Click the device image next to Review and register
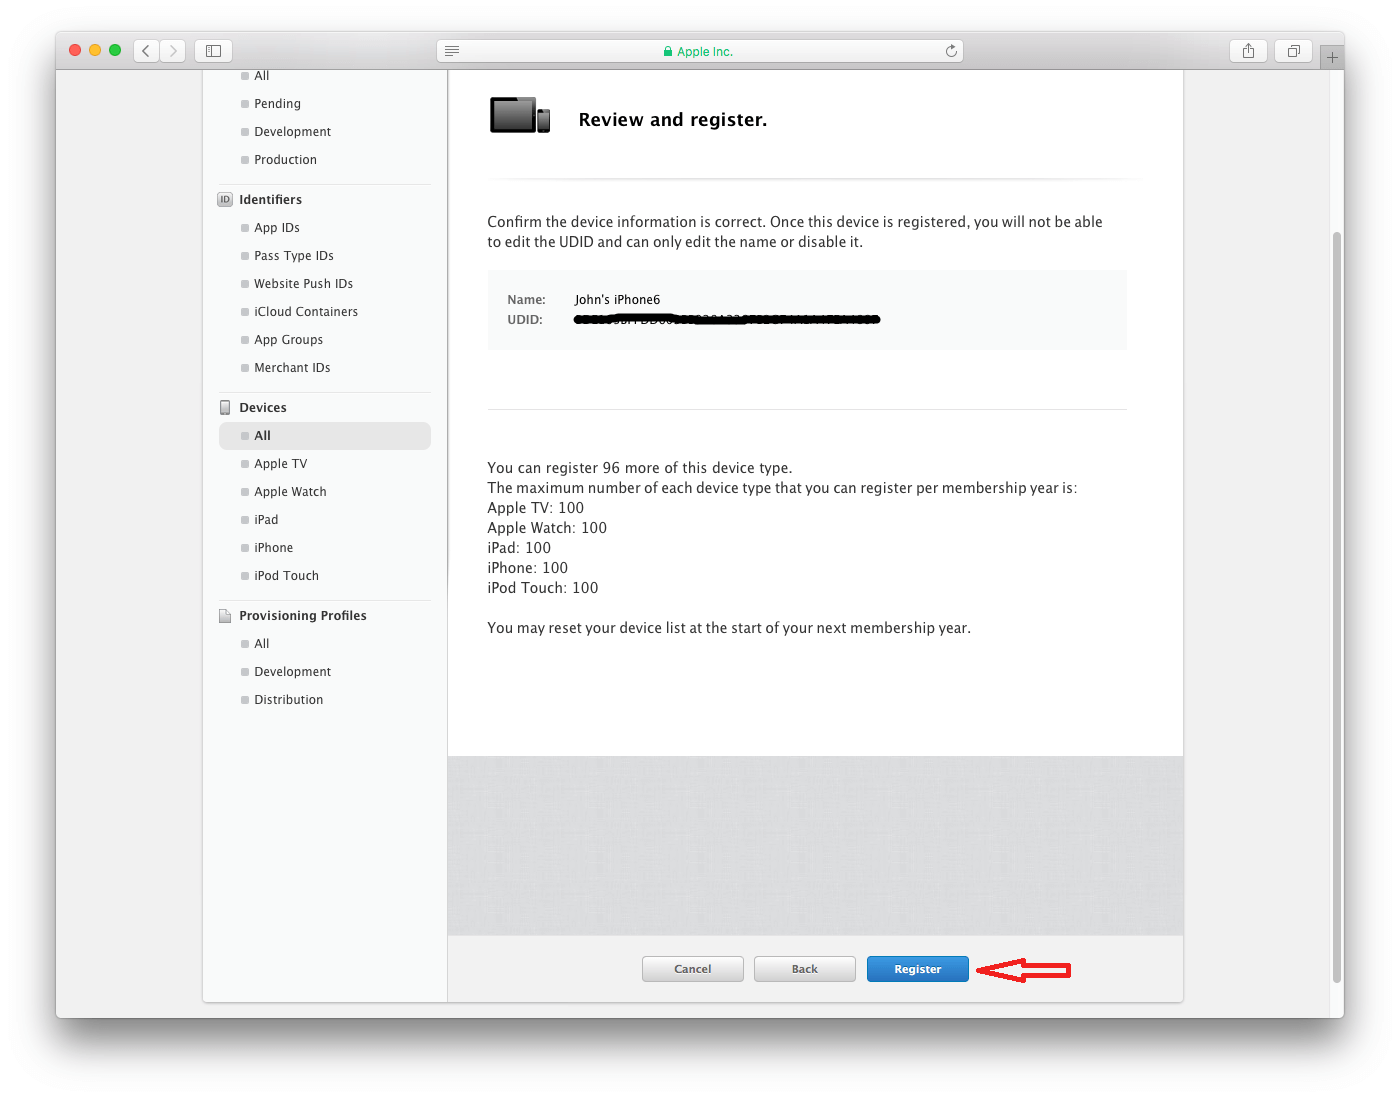The image size is (1400, 1098). coord(520,115)
